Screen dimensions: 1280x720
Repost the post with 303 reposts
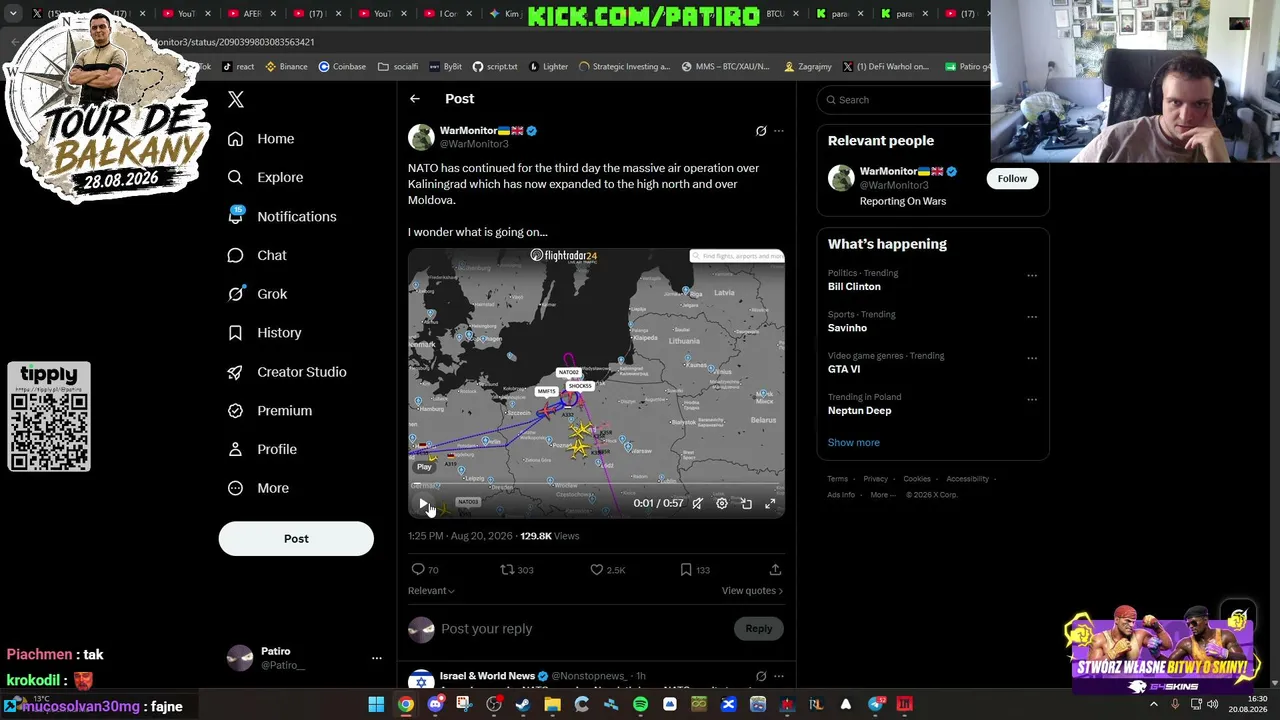(517, 570)
